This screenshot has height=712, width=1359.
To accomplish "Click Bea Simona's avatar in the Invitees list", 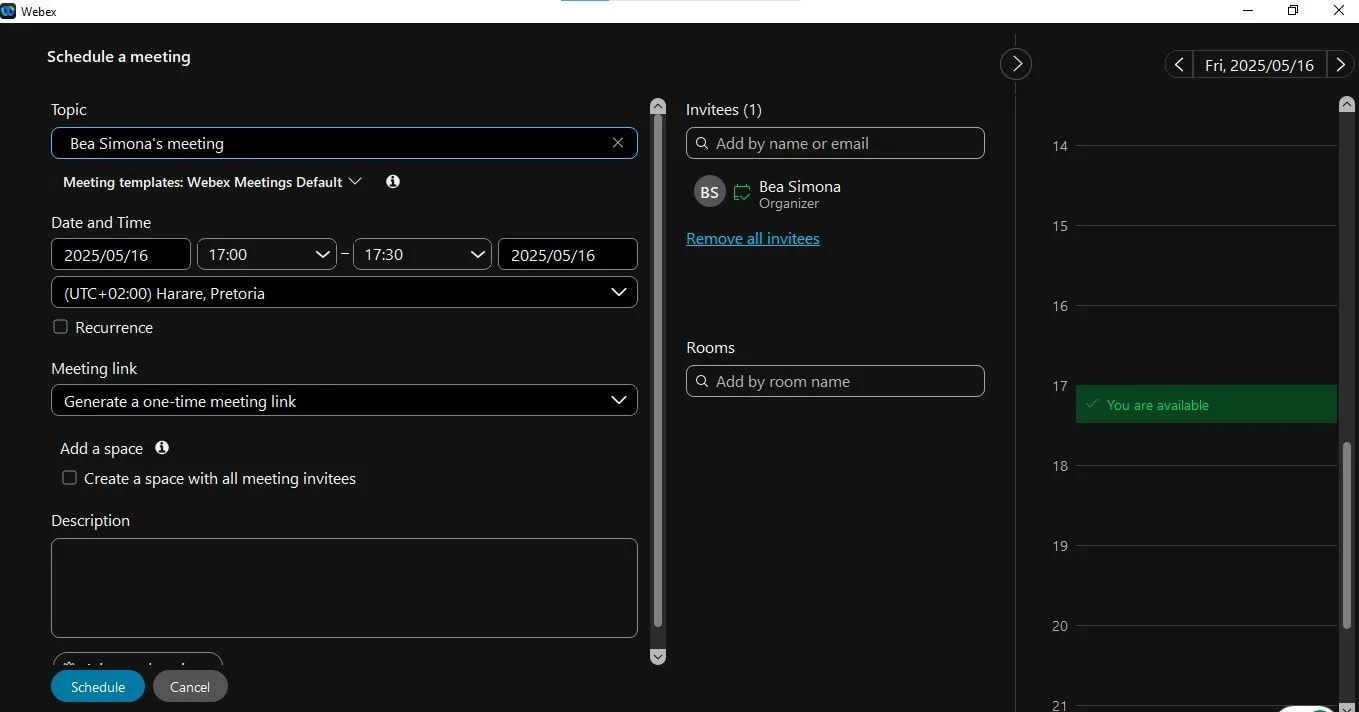I will [x=709, y=191].
